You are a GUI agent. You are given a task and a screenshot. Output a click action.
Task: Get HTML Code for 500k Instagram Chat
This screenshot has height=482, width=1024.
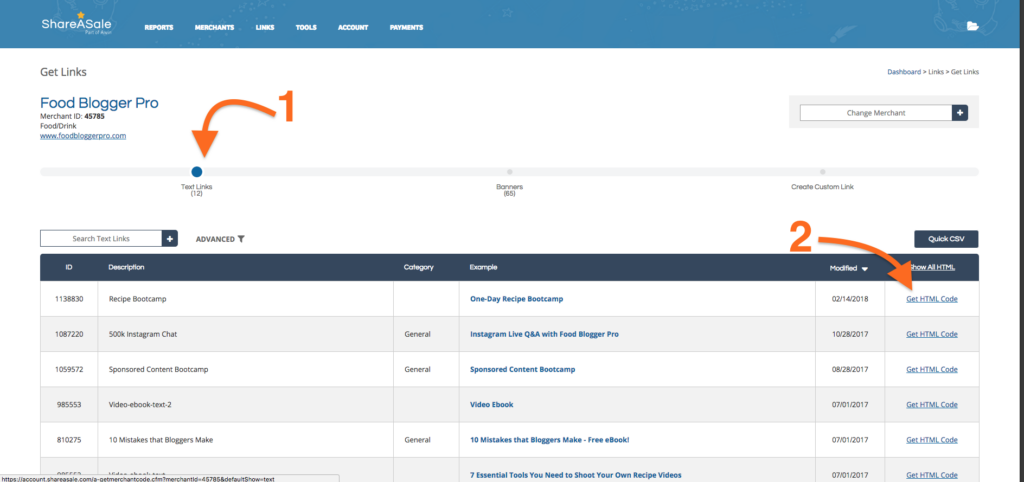932,334
